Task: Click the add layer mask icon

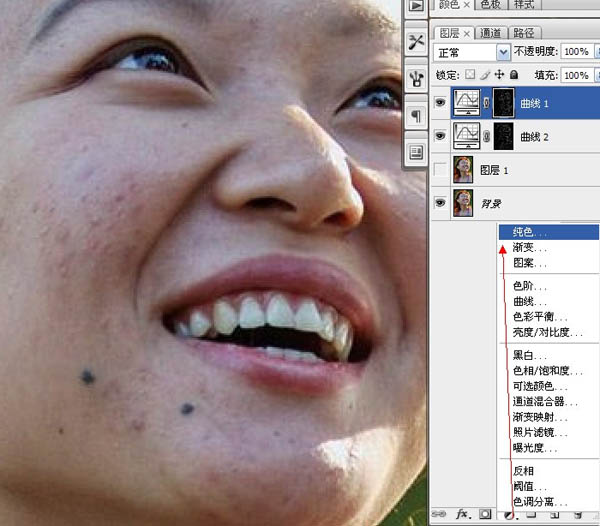Action: [486, 515]
